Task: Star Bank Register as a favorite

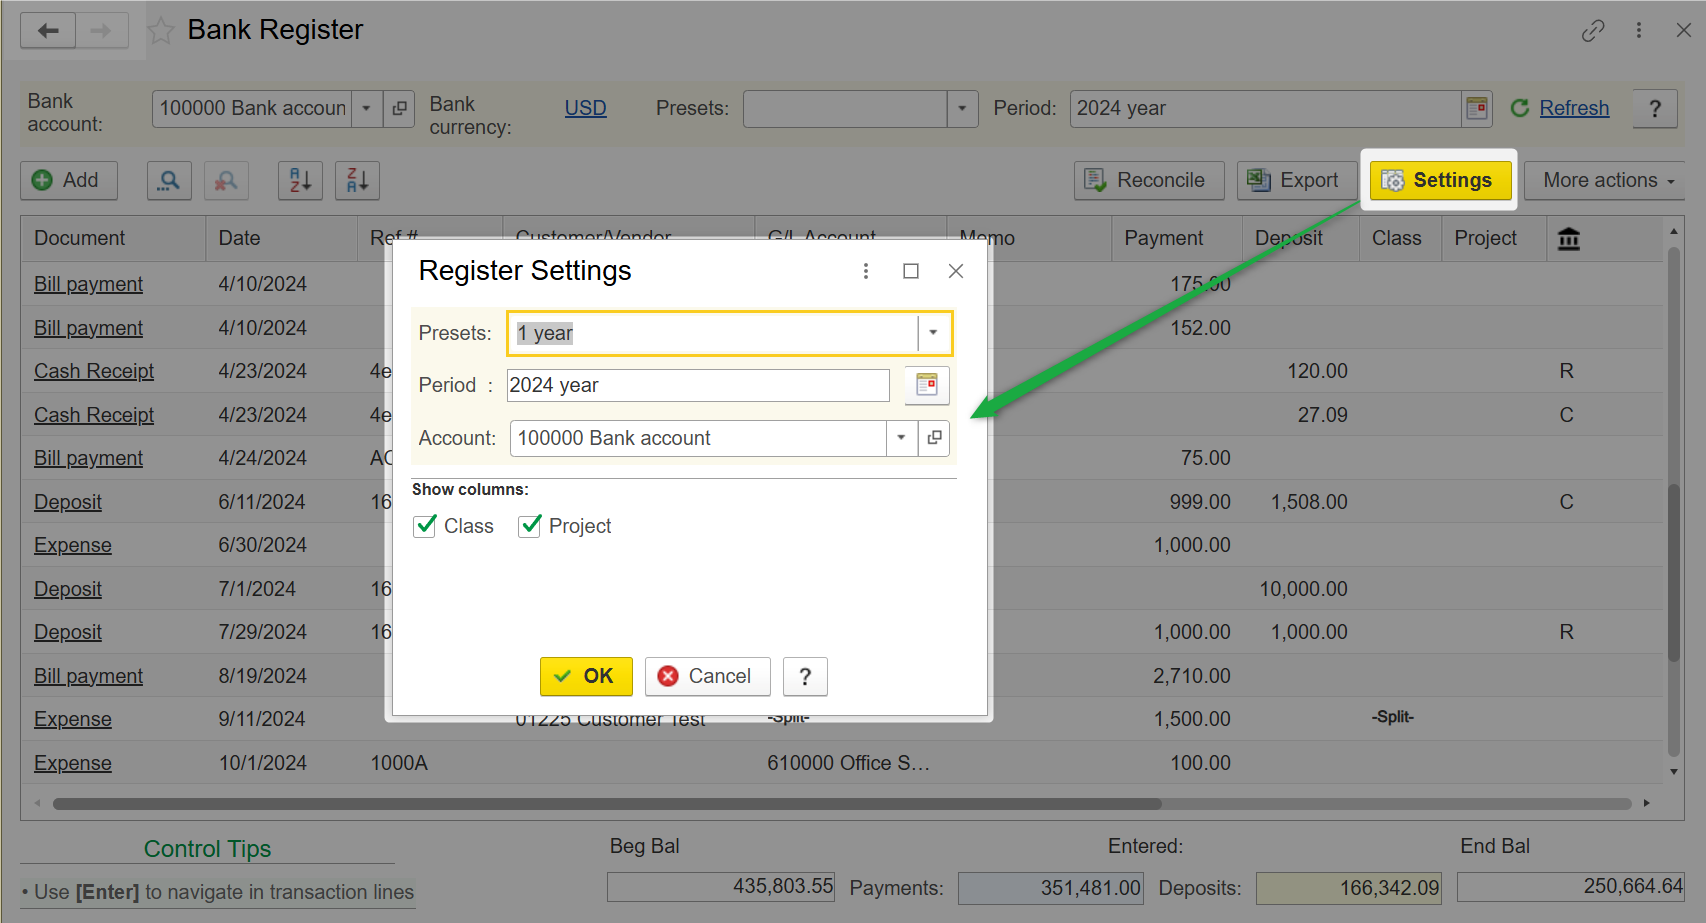Action: point(161,31)
